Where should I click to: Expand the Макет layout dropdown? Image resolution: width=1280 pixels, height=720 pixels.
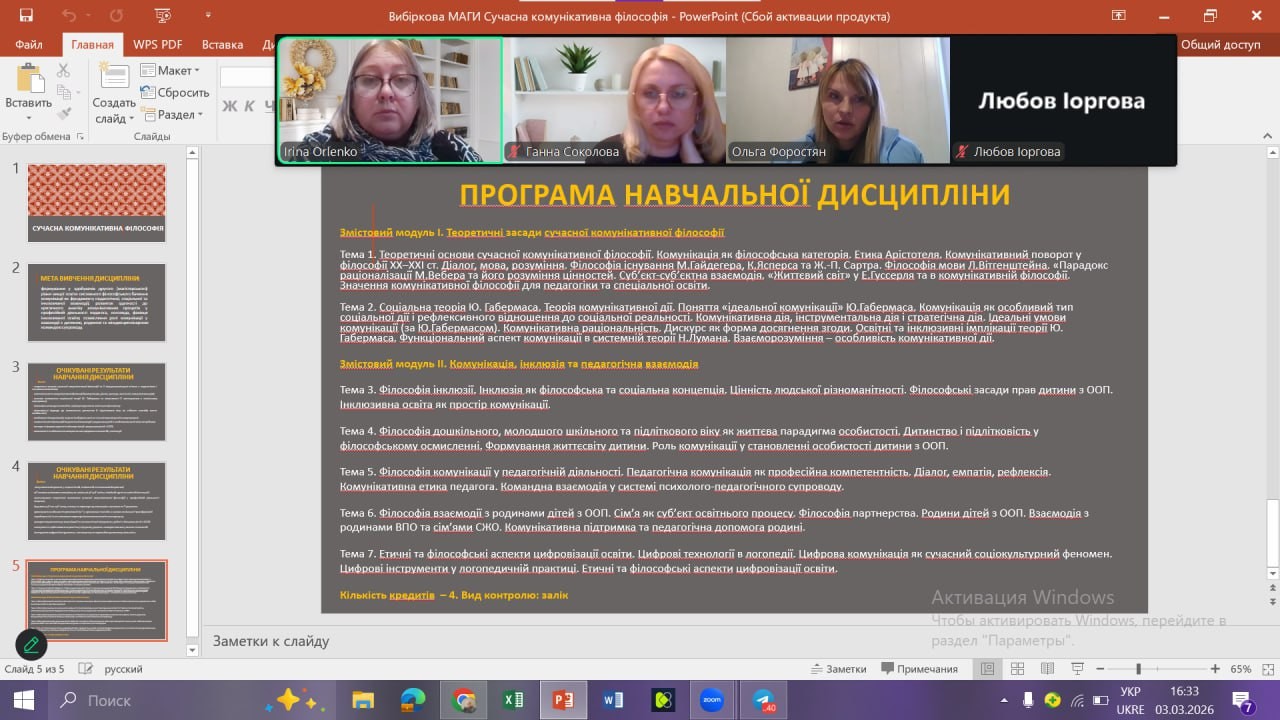coord(170,70)
